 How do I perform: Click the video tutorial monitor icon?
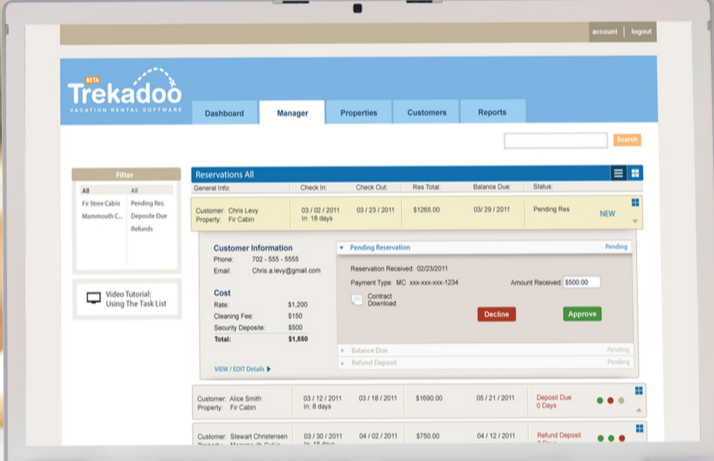(x=93, y=298)
